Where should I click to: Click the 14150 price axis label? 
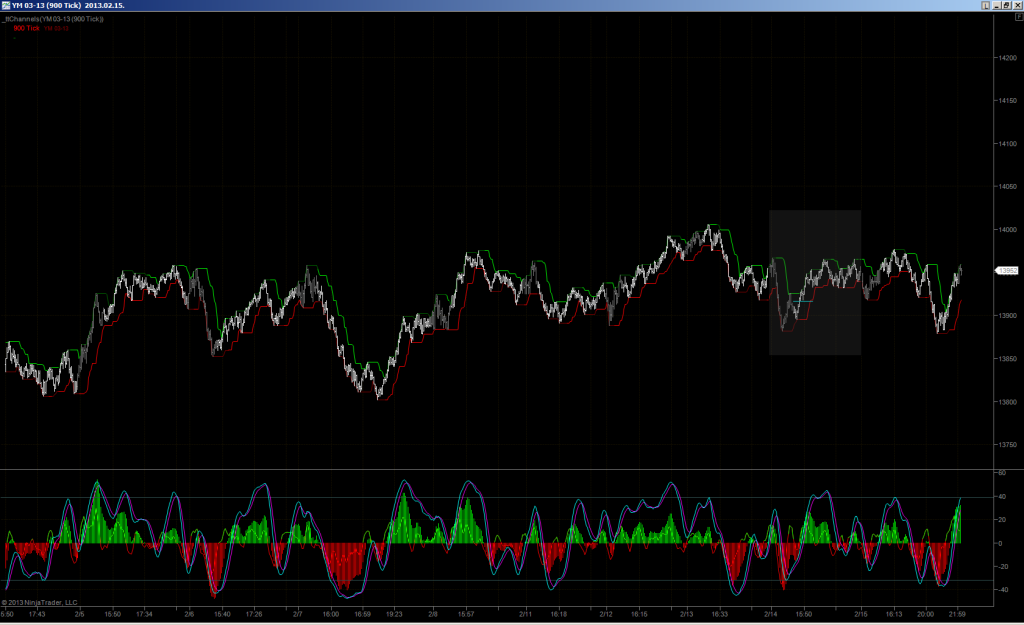point(1008,101)
